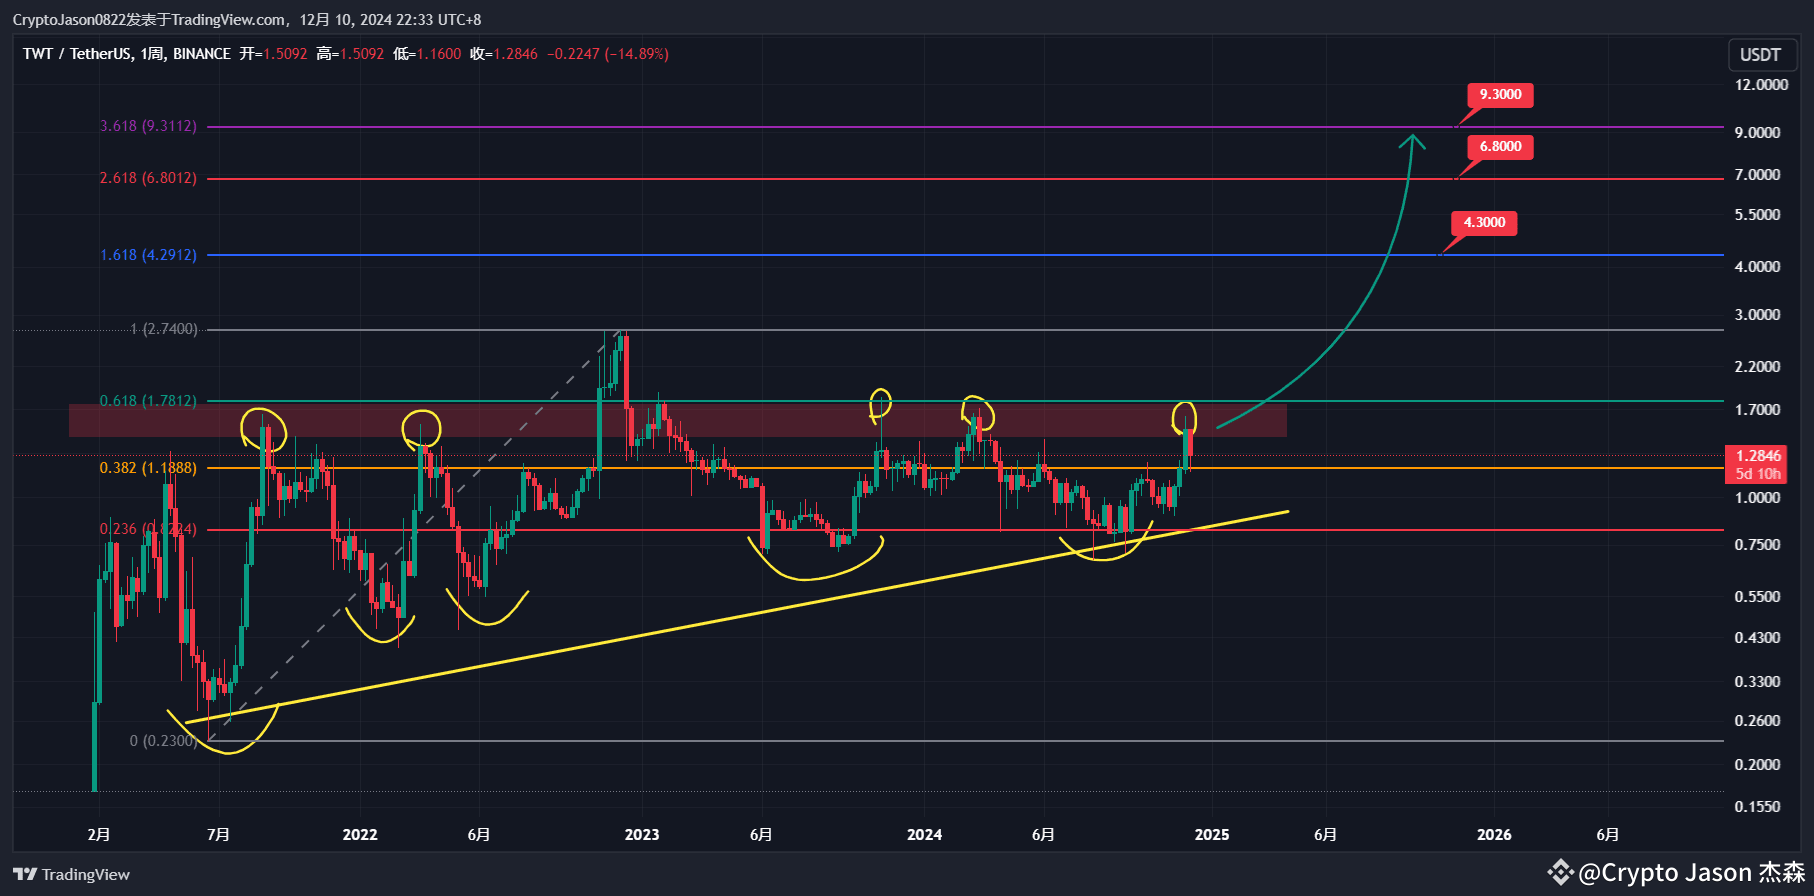Click the 5d 10h bar countdown

pyautogui.click(x=1758, y=474)
